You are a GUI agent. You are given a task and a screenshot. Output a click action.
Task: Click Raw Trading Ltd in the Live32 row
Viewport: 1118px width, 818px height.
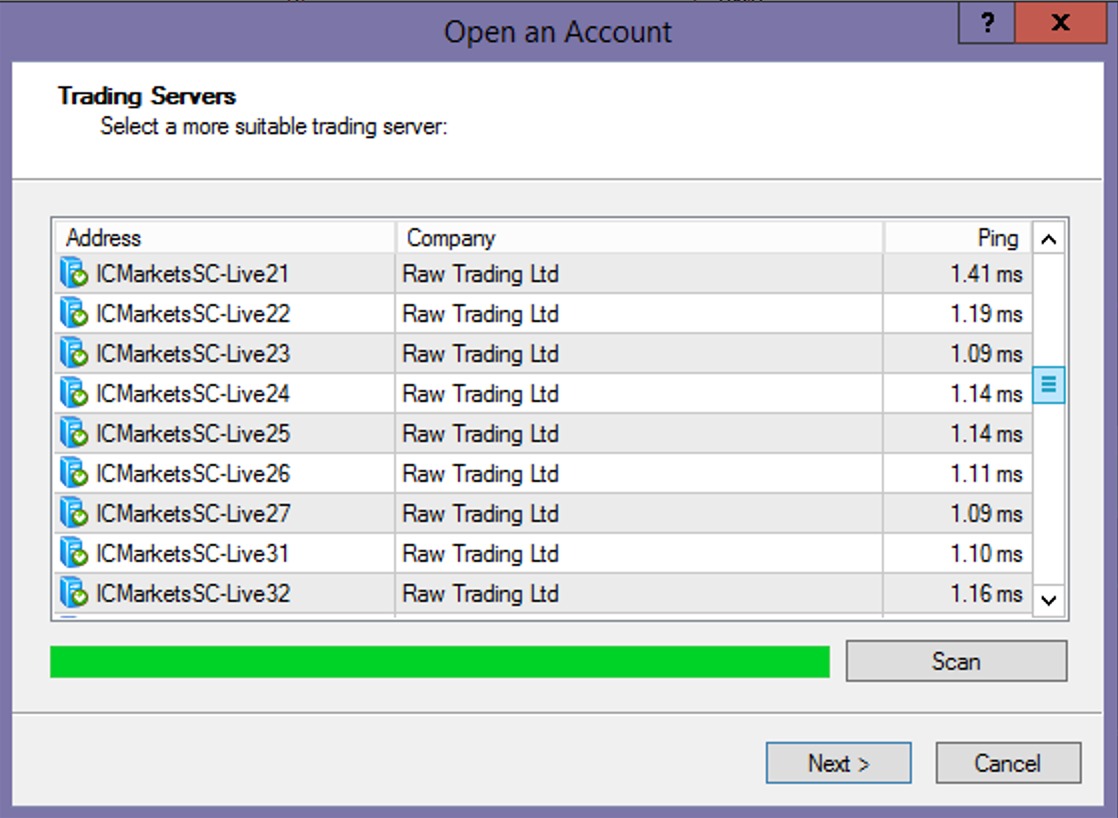tap(481, 593)
